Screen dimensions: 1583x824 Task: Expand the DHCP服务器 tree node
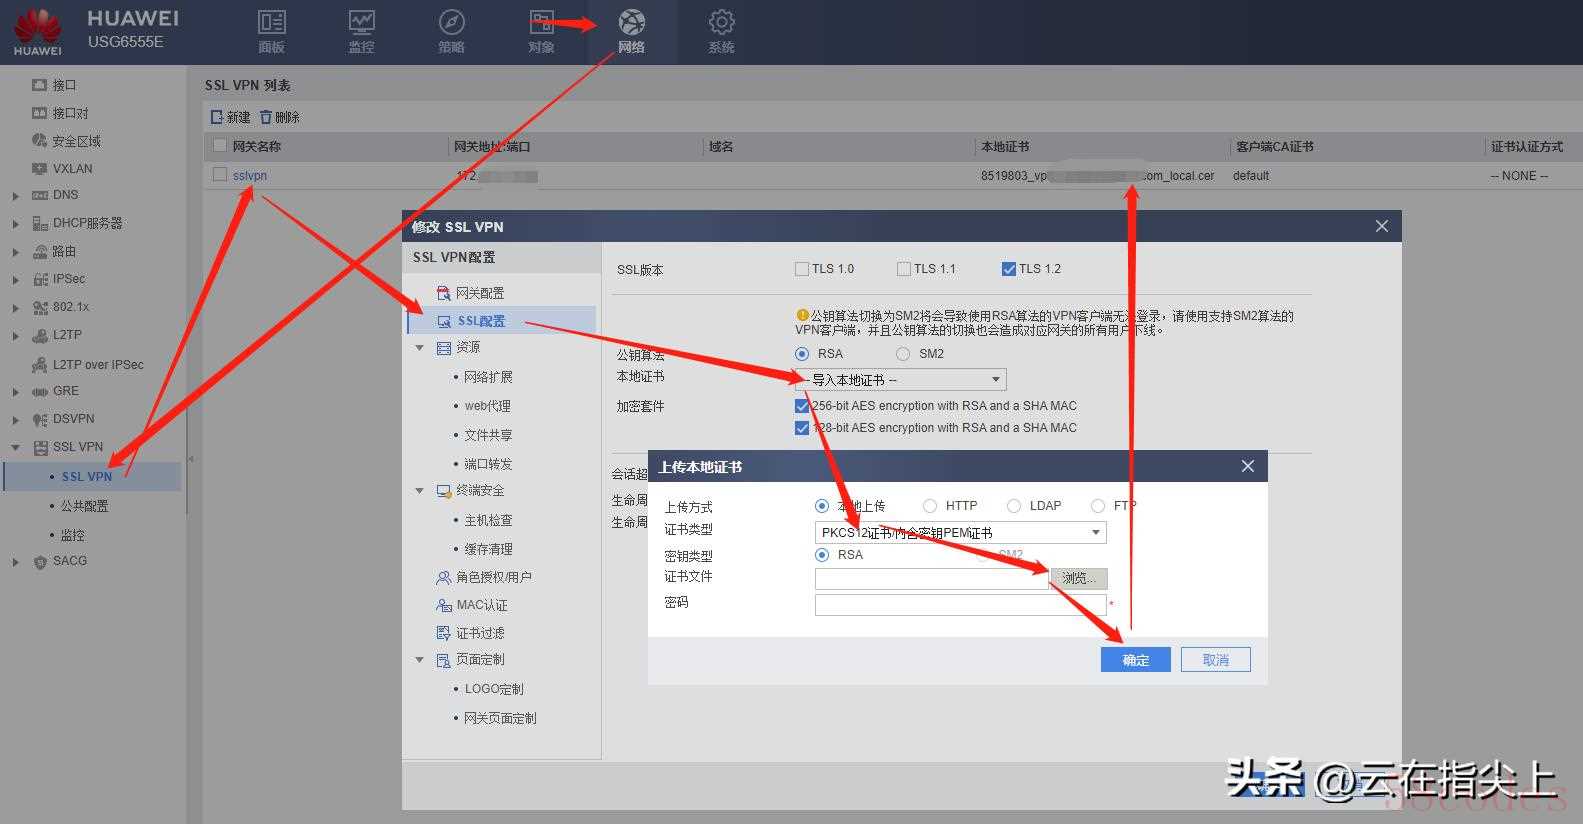click(x=15, y=224)
